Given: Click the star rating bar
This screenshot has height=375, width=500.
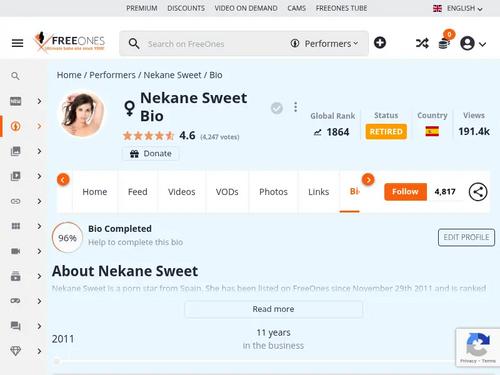Looking at the screenshot, I should 148,136.
